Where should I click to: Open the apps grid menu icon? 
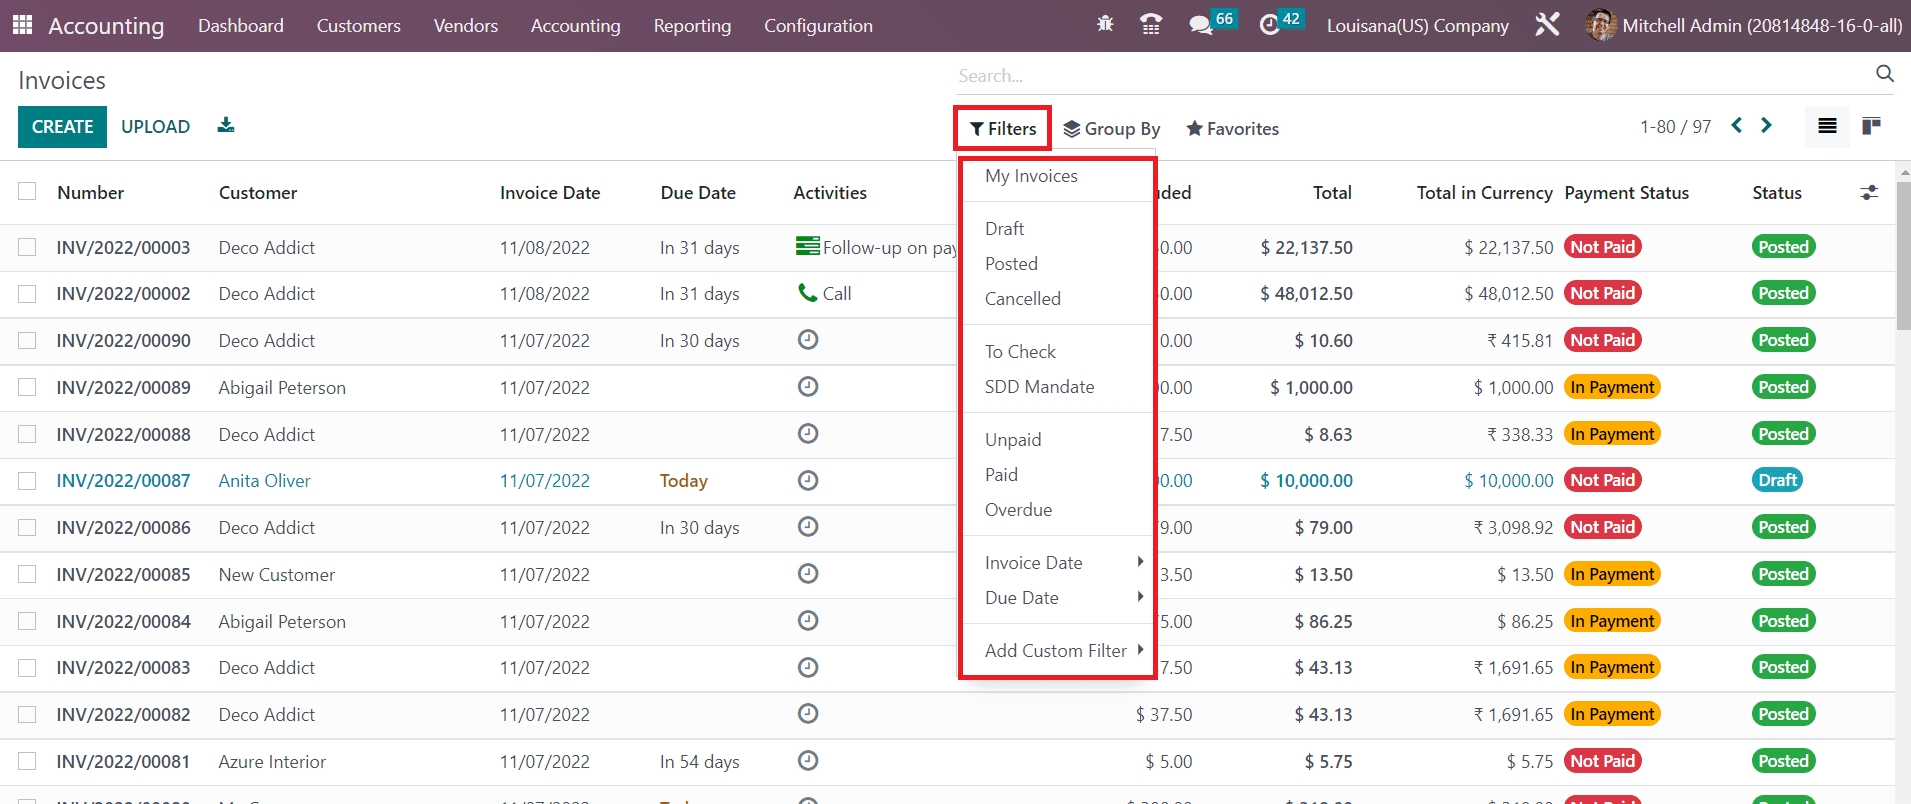pyautogui.click(x=22, y=25)
